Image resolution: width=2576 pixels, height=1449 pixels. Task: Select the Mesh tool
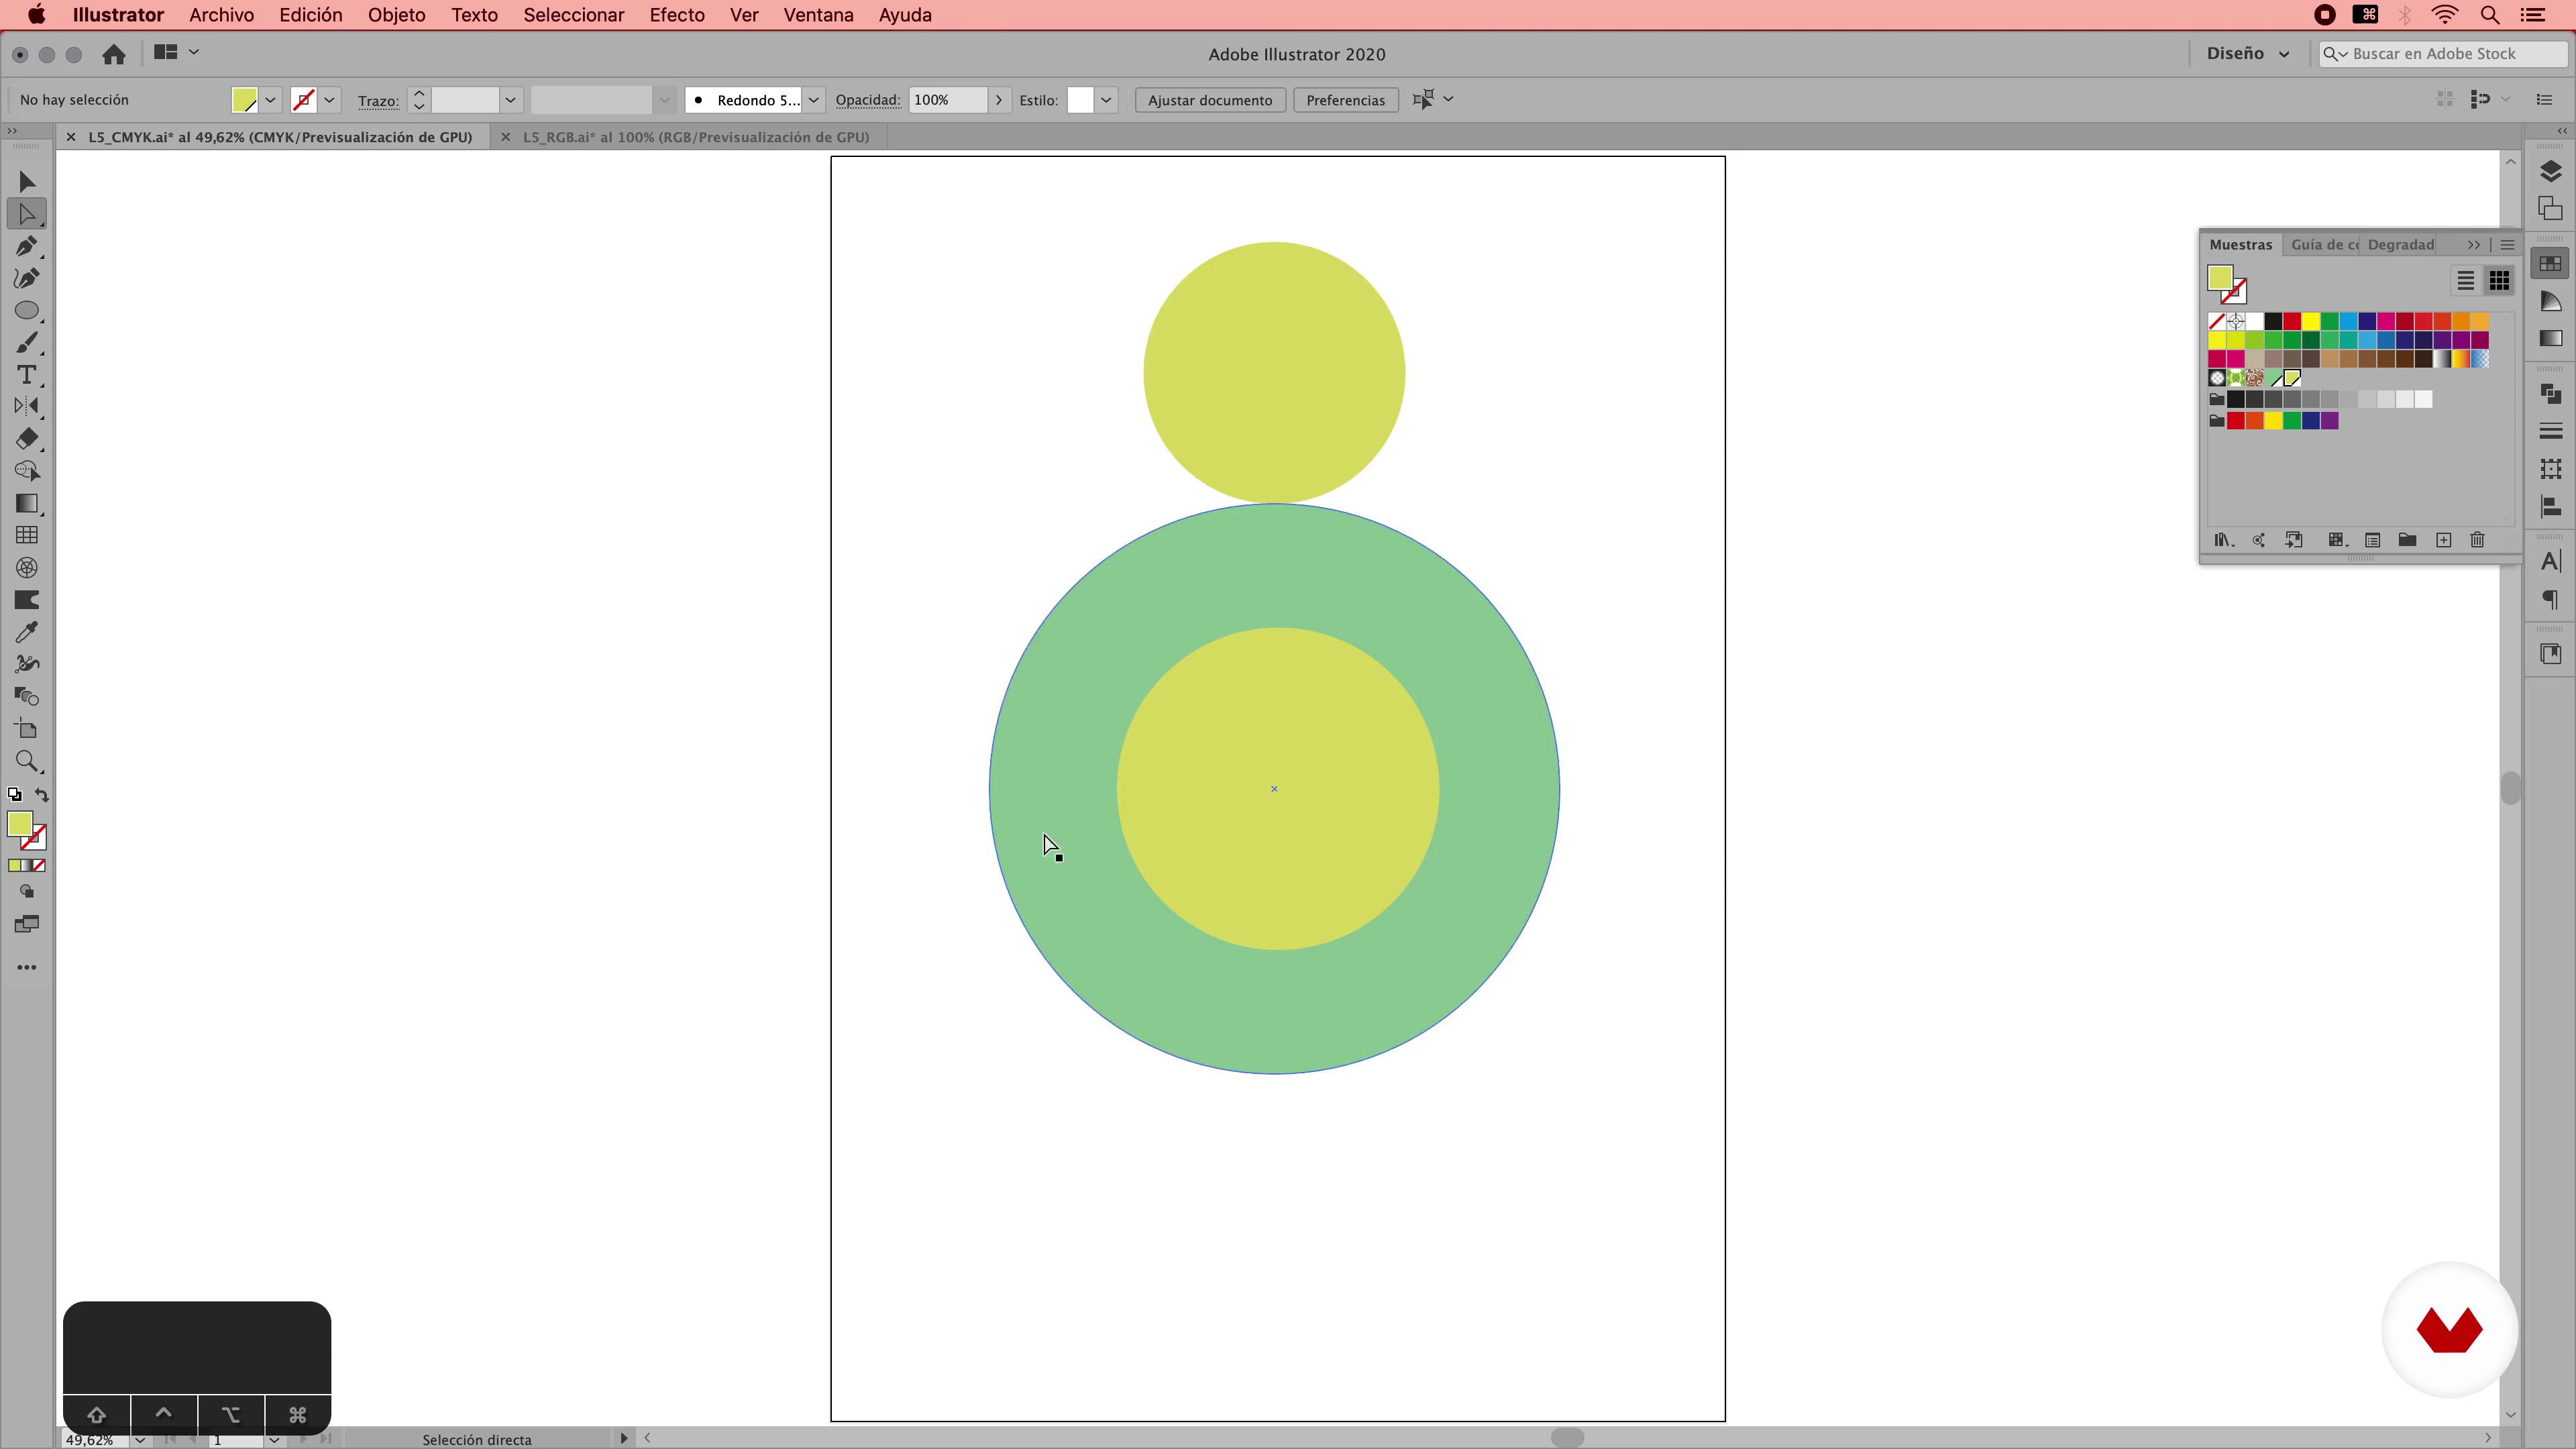coord(27,535)
